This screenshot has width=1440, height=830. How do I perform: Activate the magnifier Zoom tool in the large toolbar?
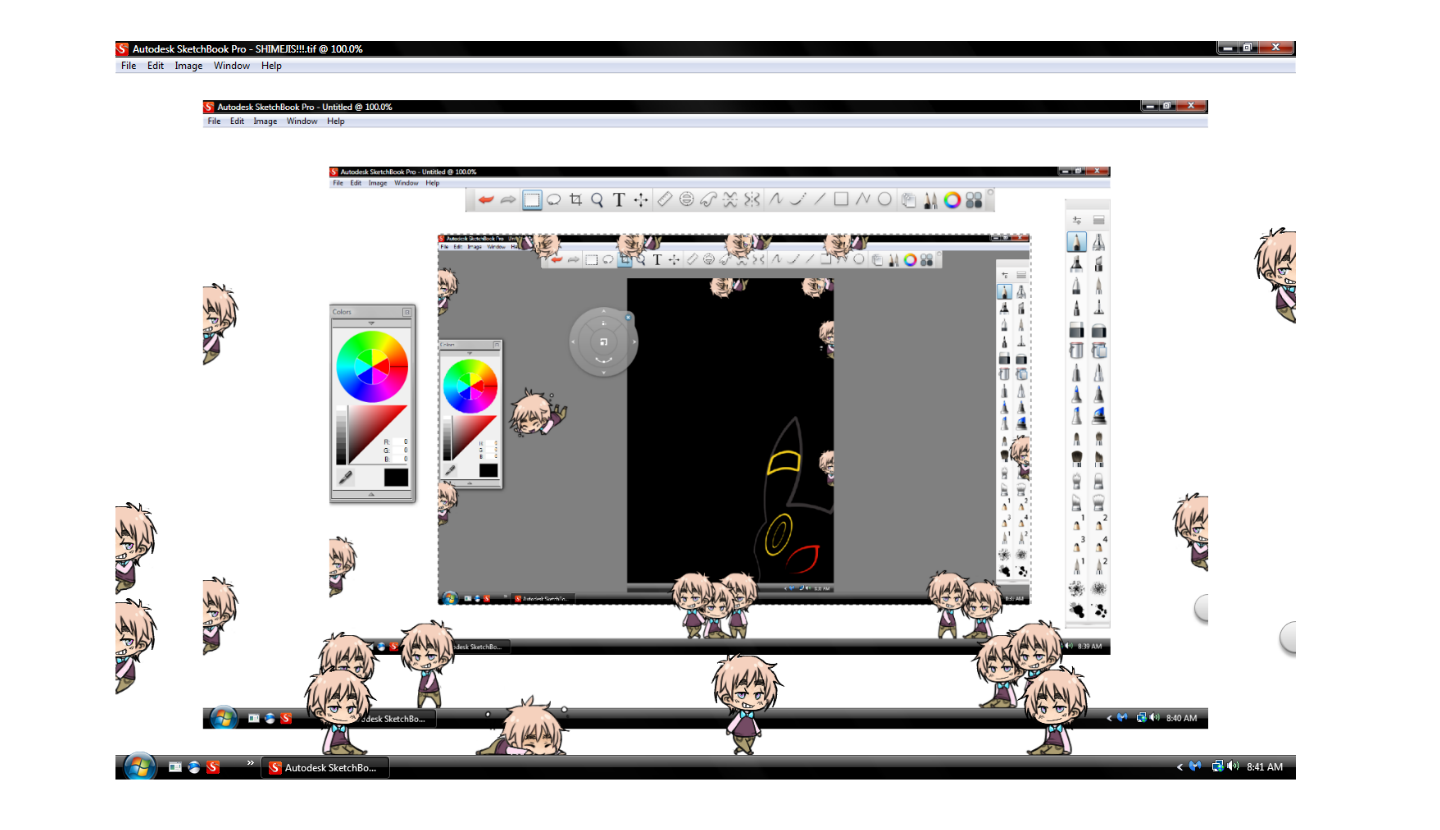(597, 200)
